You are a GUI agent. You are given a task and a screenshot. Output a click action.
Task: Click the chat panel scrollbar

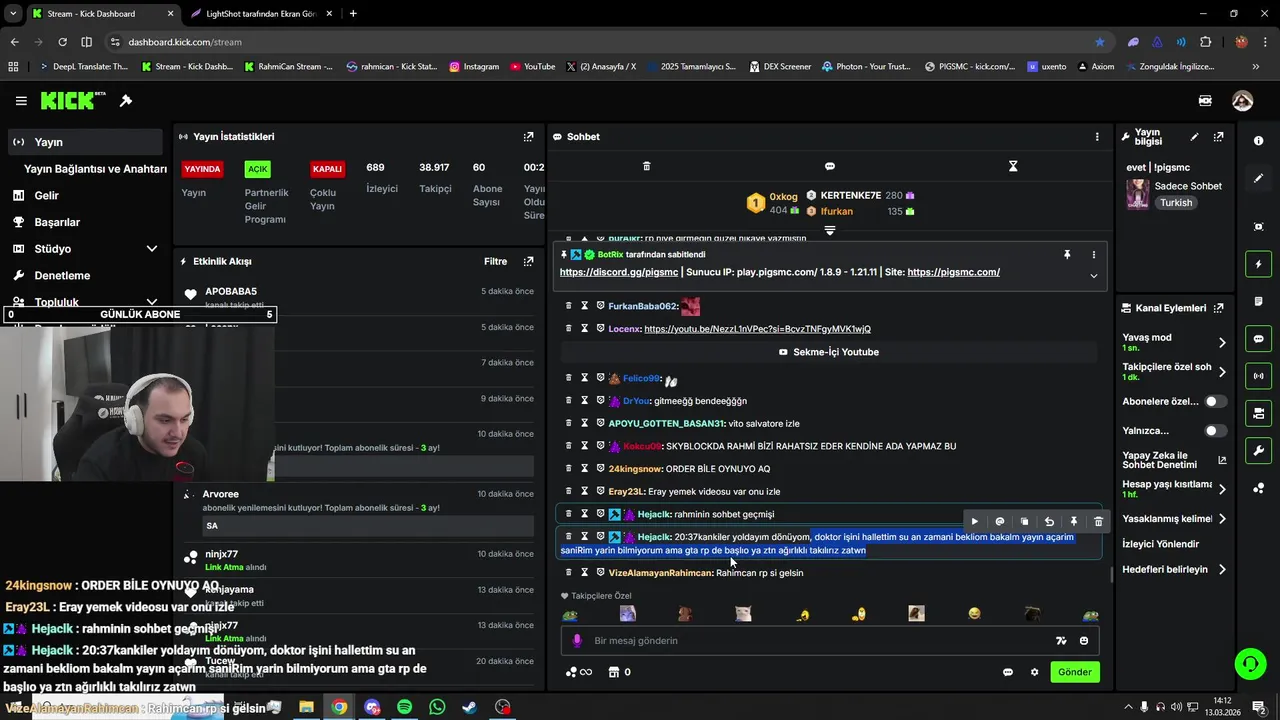pyautogui.click(x=1111, y=574)
